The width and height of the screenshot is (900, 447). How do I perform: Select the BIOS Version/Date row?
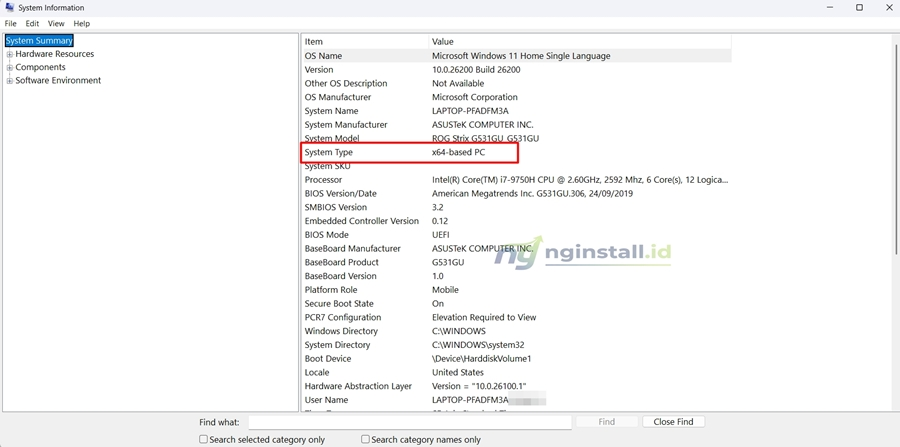coord(517,193)
